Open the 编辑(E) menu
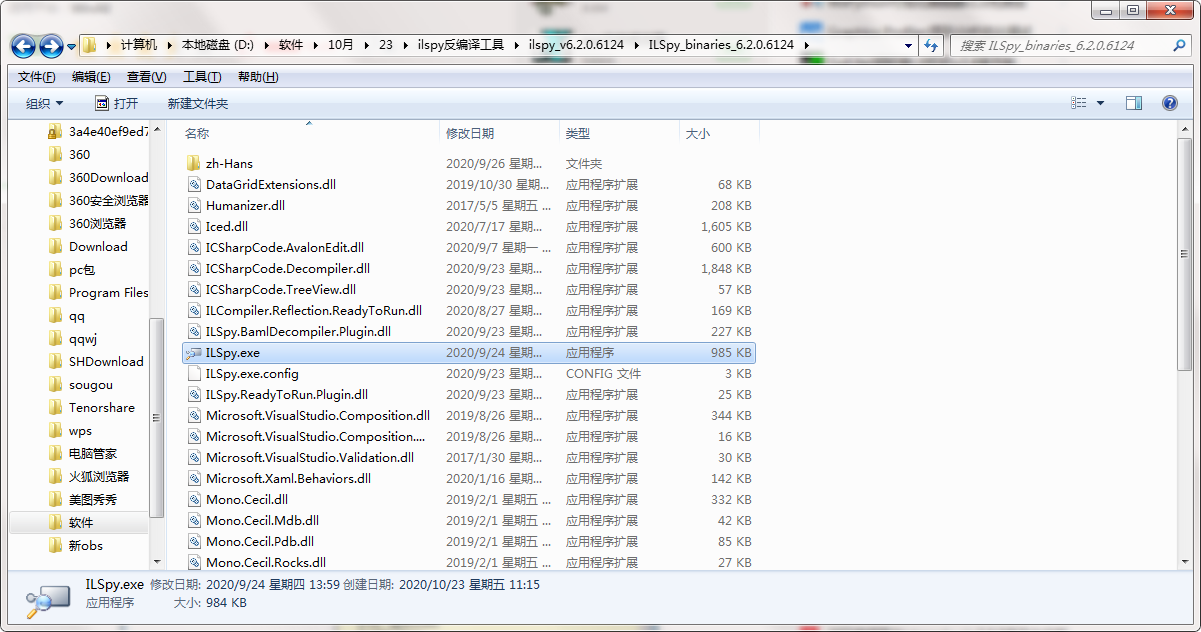The image size is (1201, 632). (91, 77)
